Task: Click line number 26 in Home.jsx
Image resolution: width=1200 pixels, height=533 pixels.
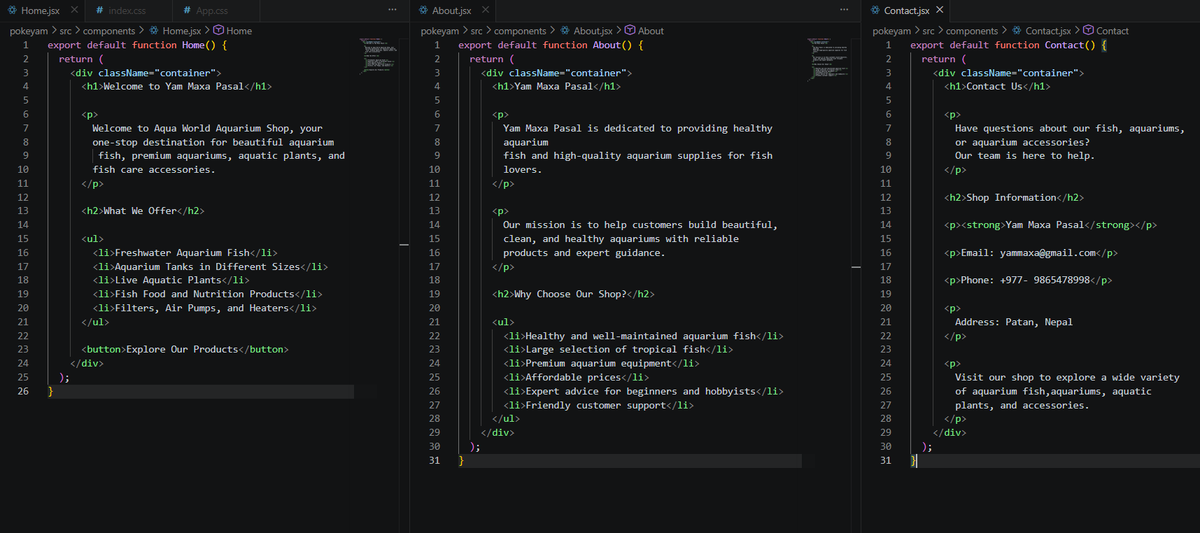Action: click(23, 392)
